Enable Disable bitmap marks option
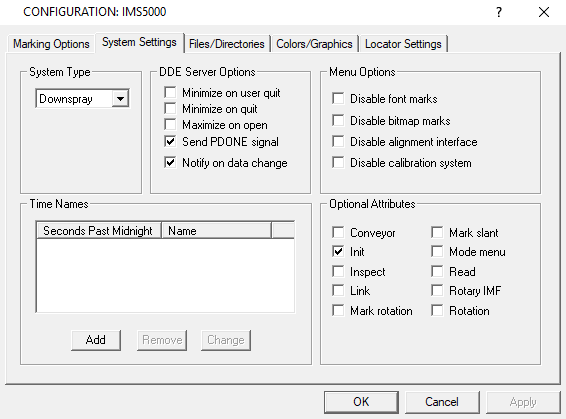Viewport: 566px width, 419px height. tap(338, 121)
